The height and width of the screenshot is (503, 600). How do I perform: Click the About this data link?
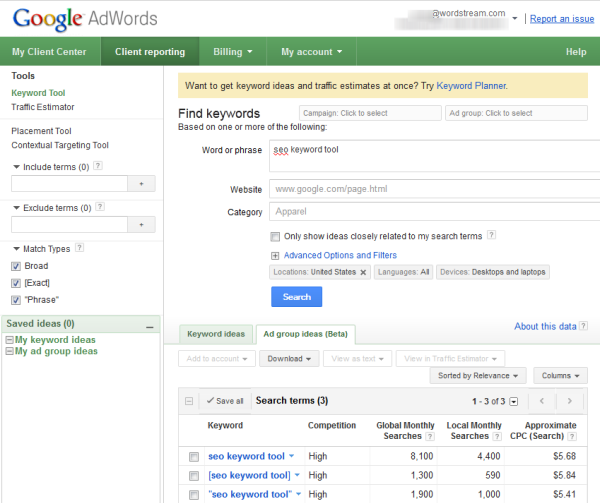click(x=545, y=326)
